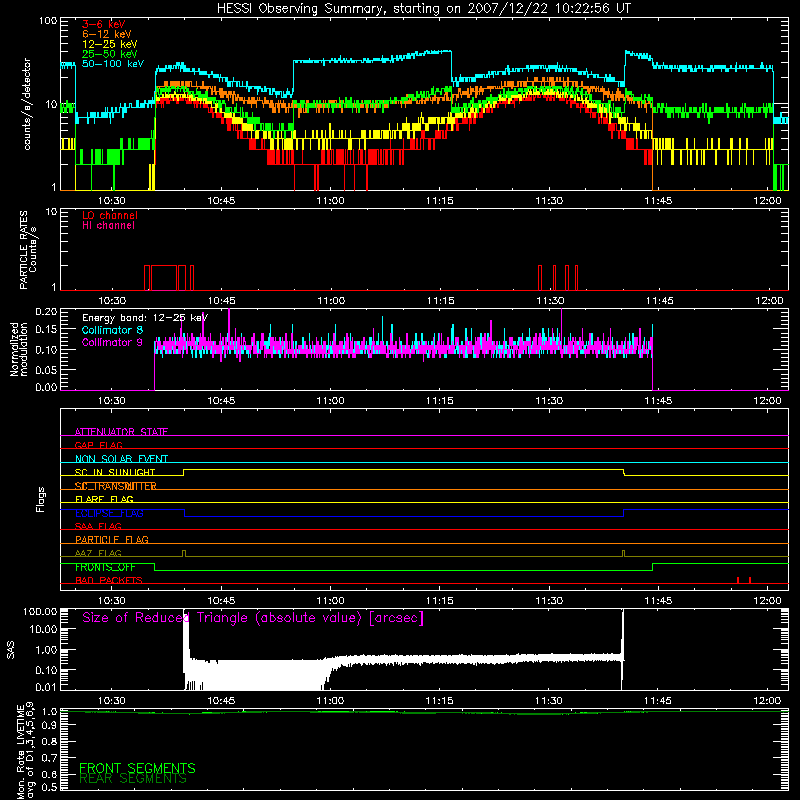
Task: Click the counts/s/detector axis label
Action: pos(27,104)
